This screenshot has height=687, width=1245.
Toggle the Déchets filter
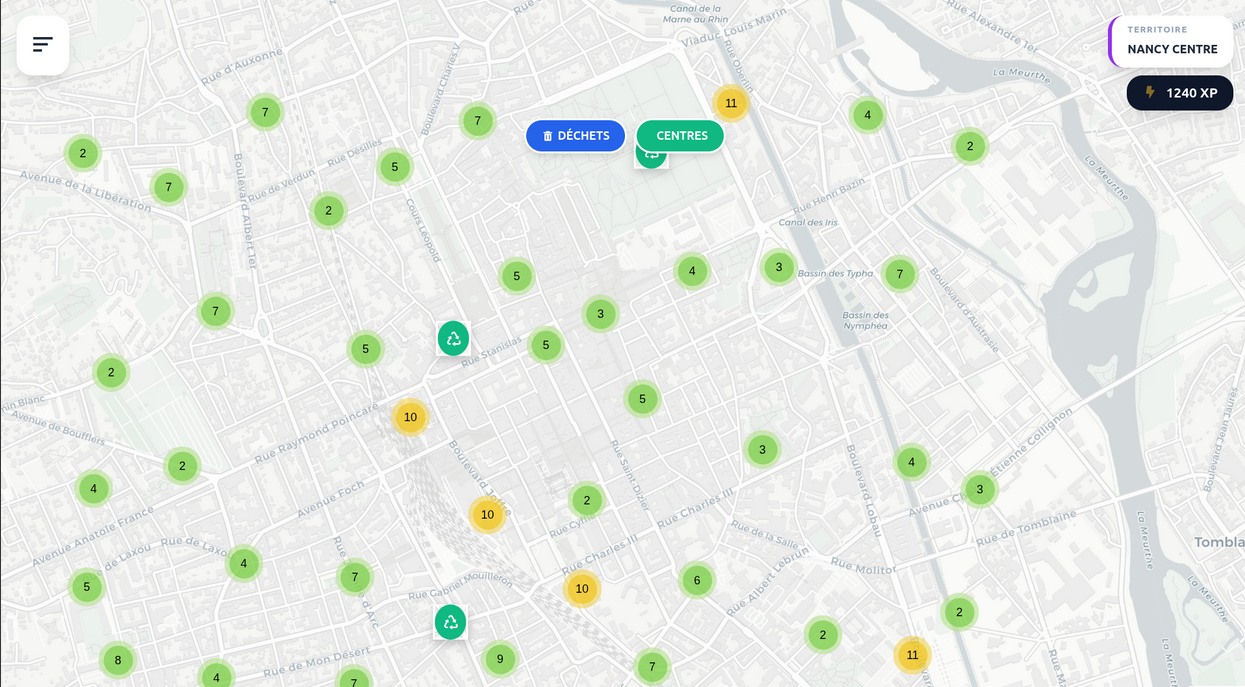pyautogui.click(x=576, y=136)
